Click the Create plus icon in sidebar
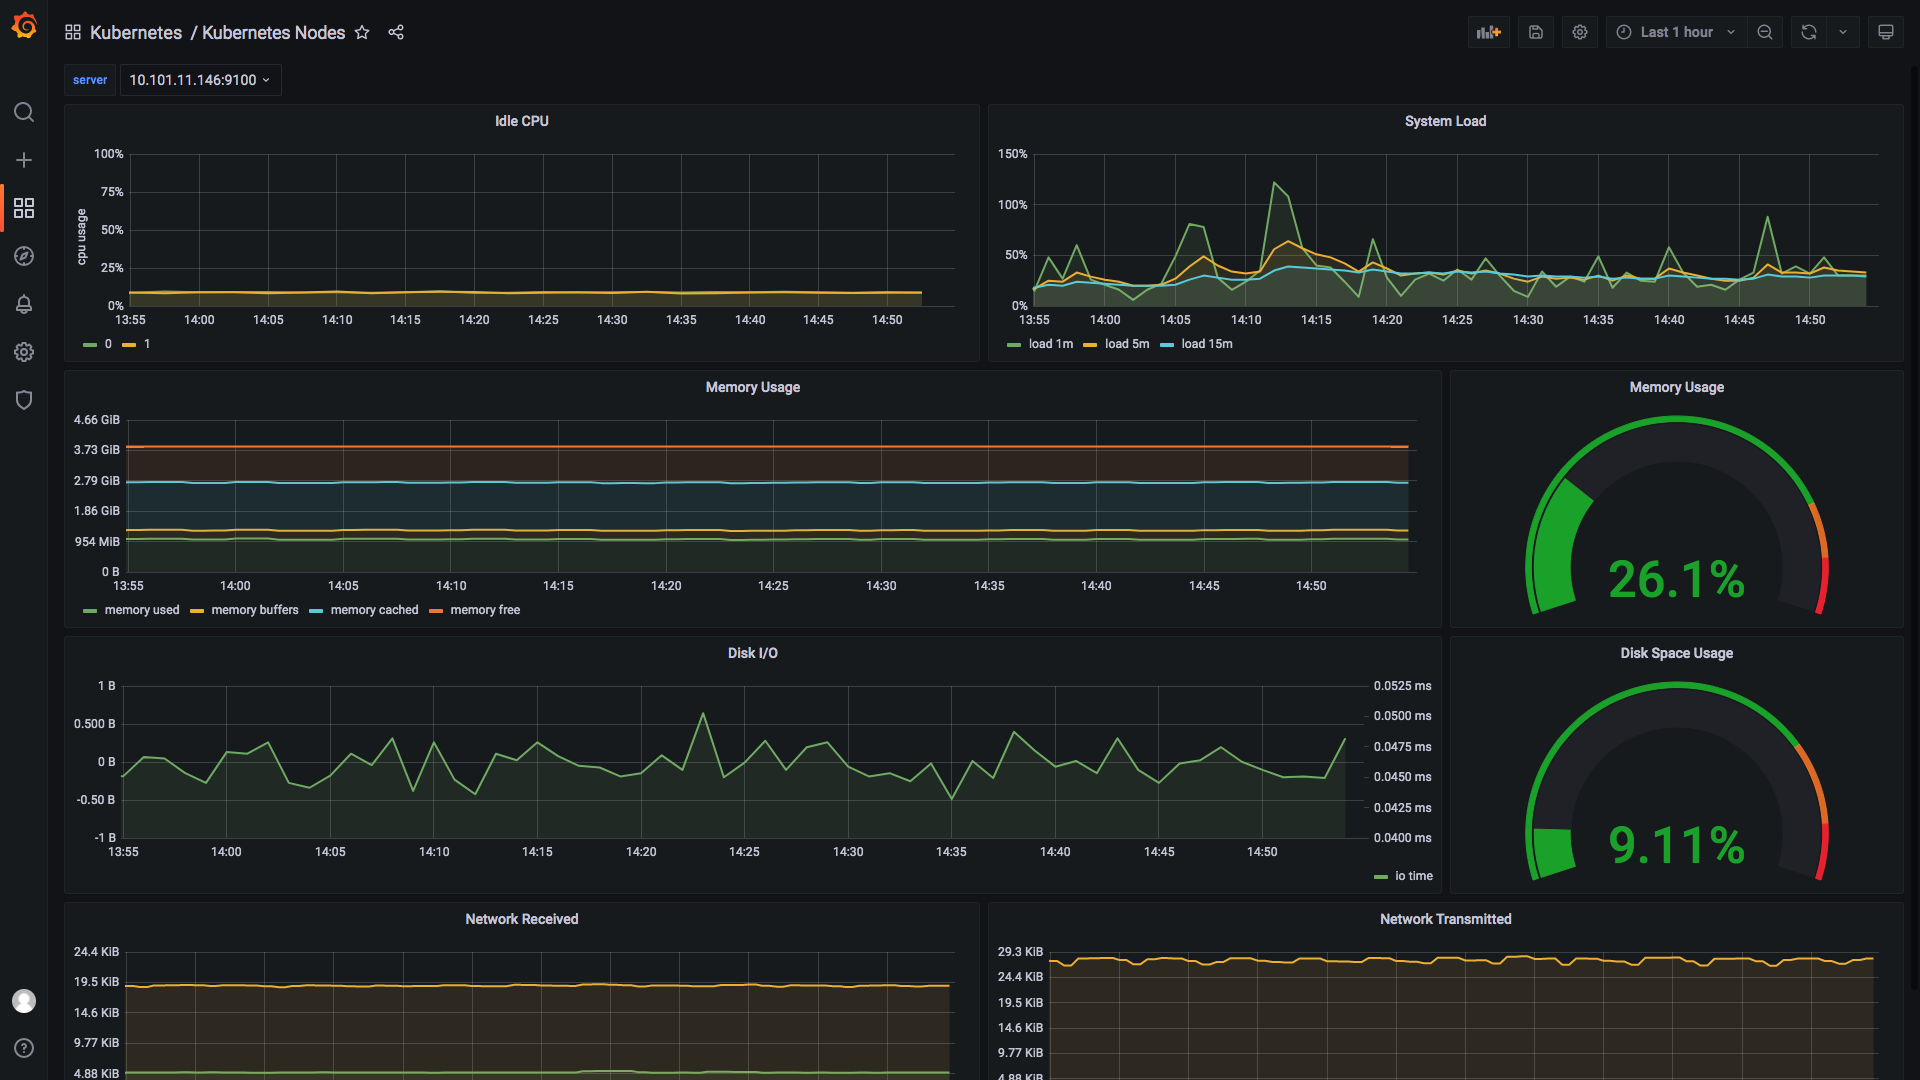 click(x=24, y=160)
